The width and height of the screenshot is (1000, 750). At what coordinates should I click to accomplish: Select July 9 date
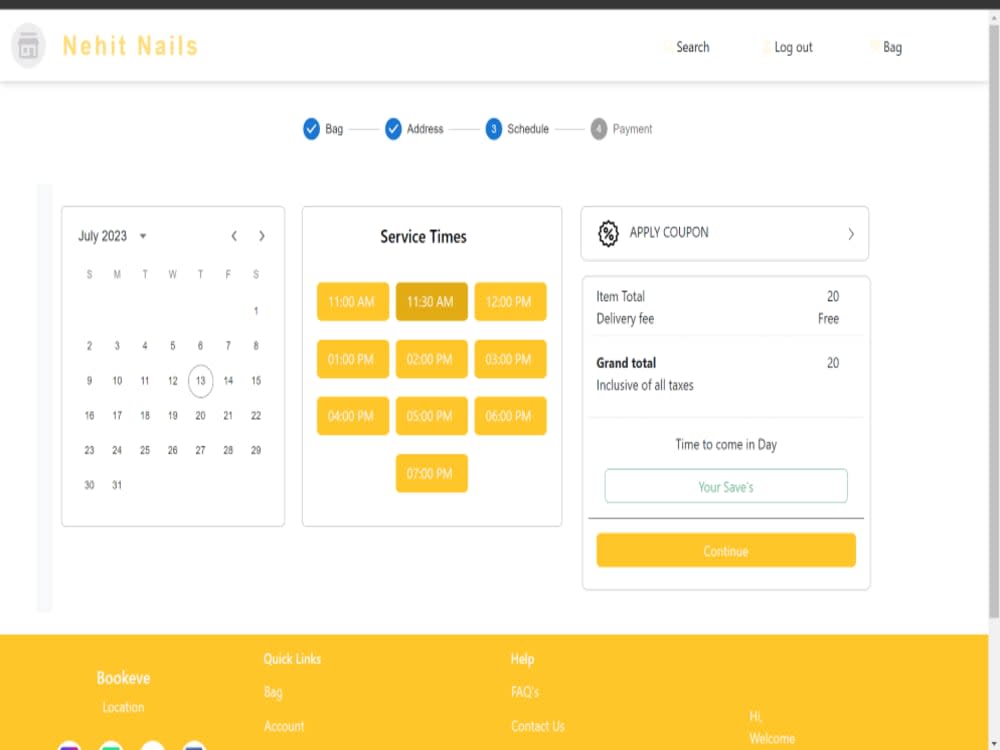(89, 381)
